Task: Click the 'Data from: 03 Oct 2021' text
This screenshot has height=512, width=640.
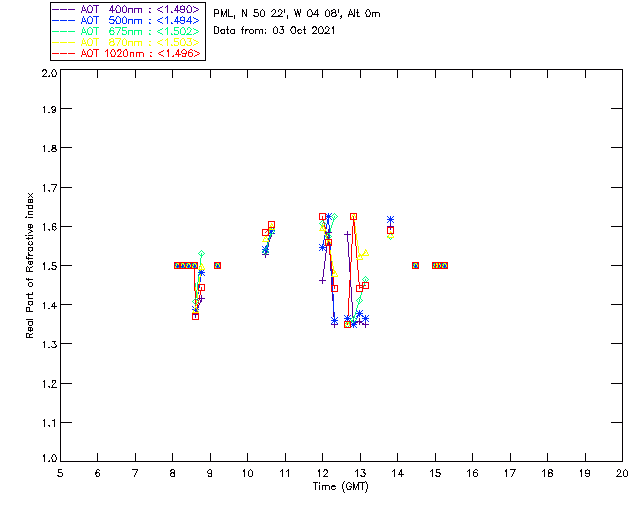Action: point(274,31)
